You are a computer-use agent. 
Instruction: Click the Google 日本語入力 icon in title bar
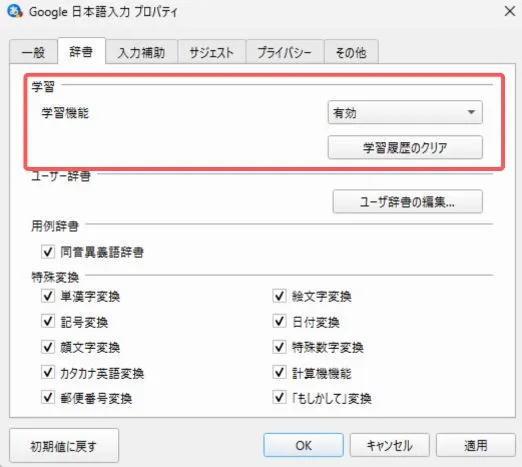pos(14,11)
